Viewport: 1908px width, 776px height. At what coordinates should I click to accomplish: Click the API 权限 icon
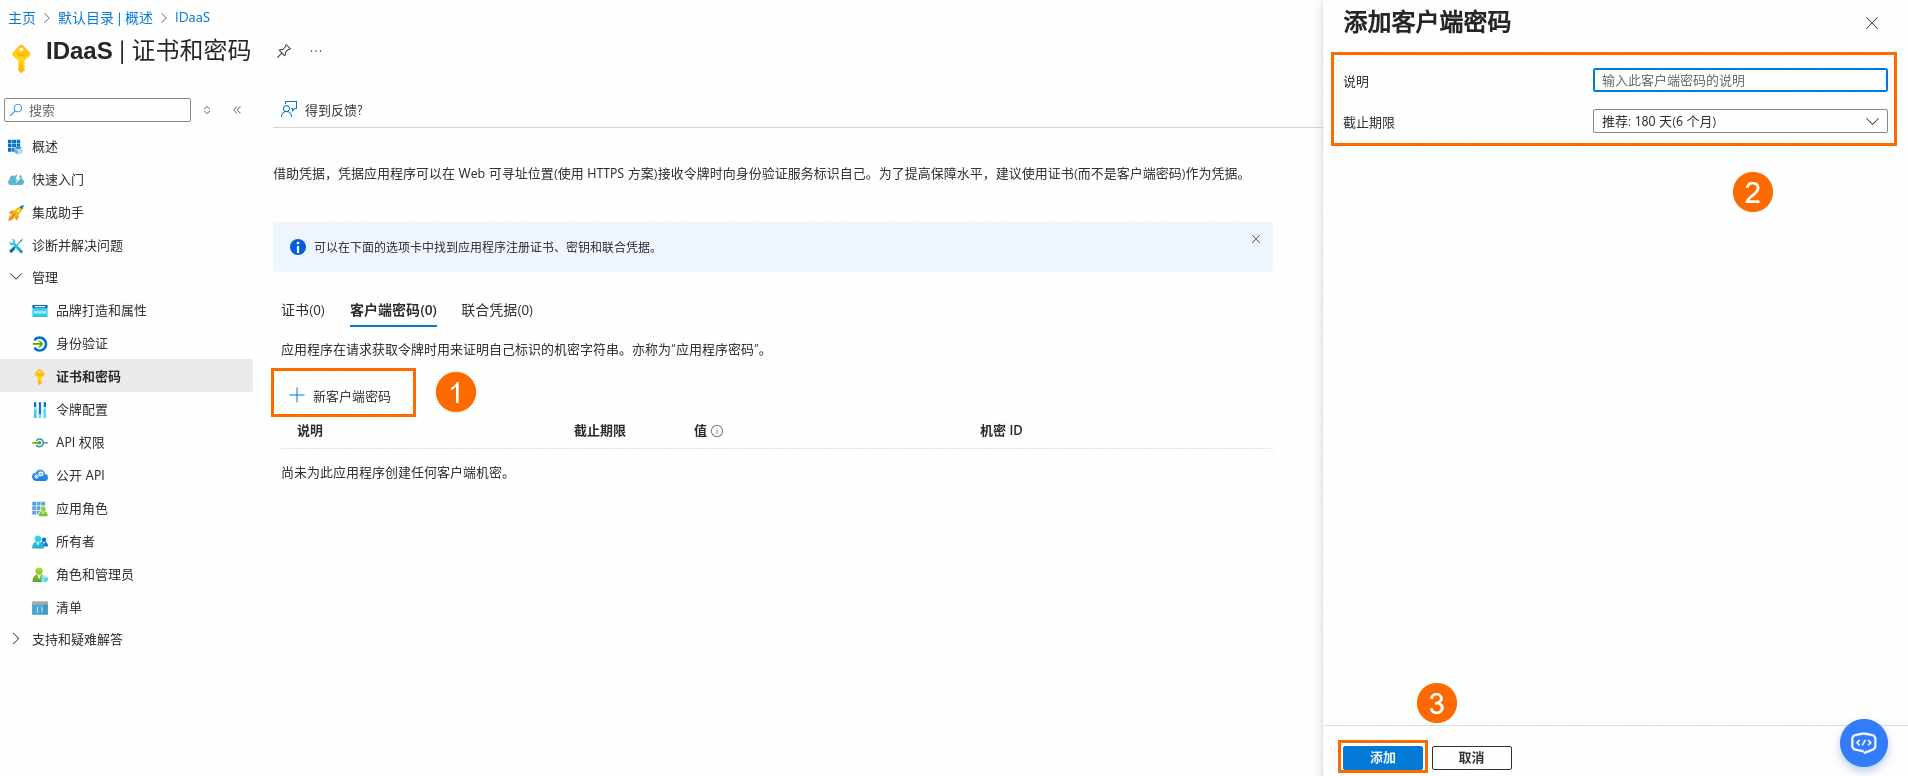click(40, 443)
